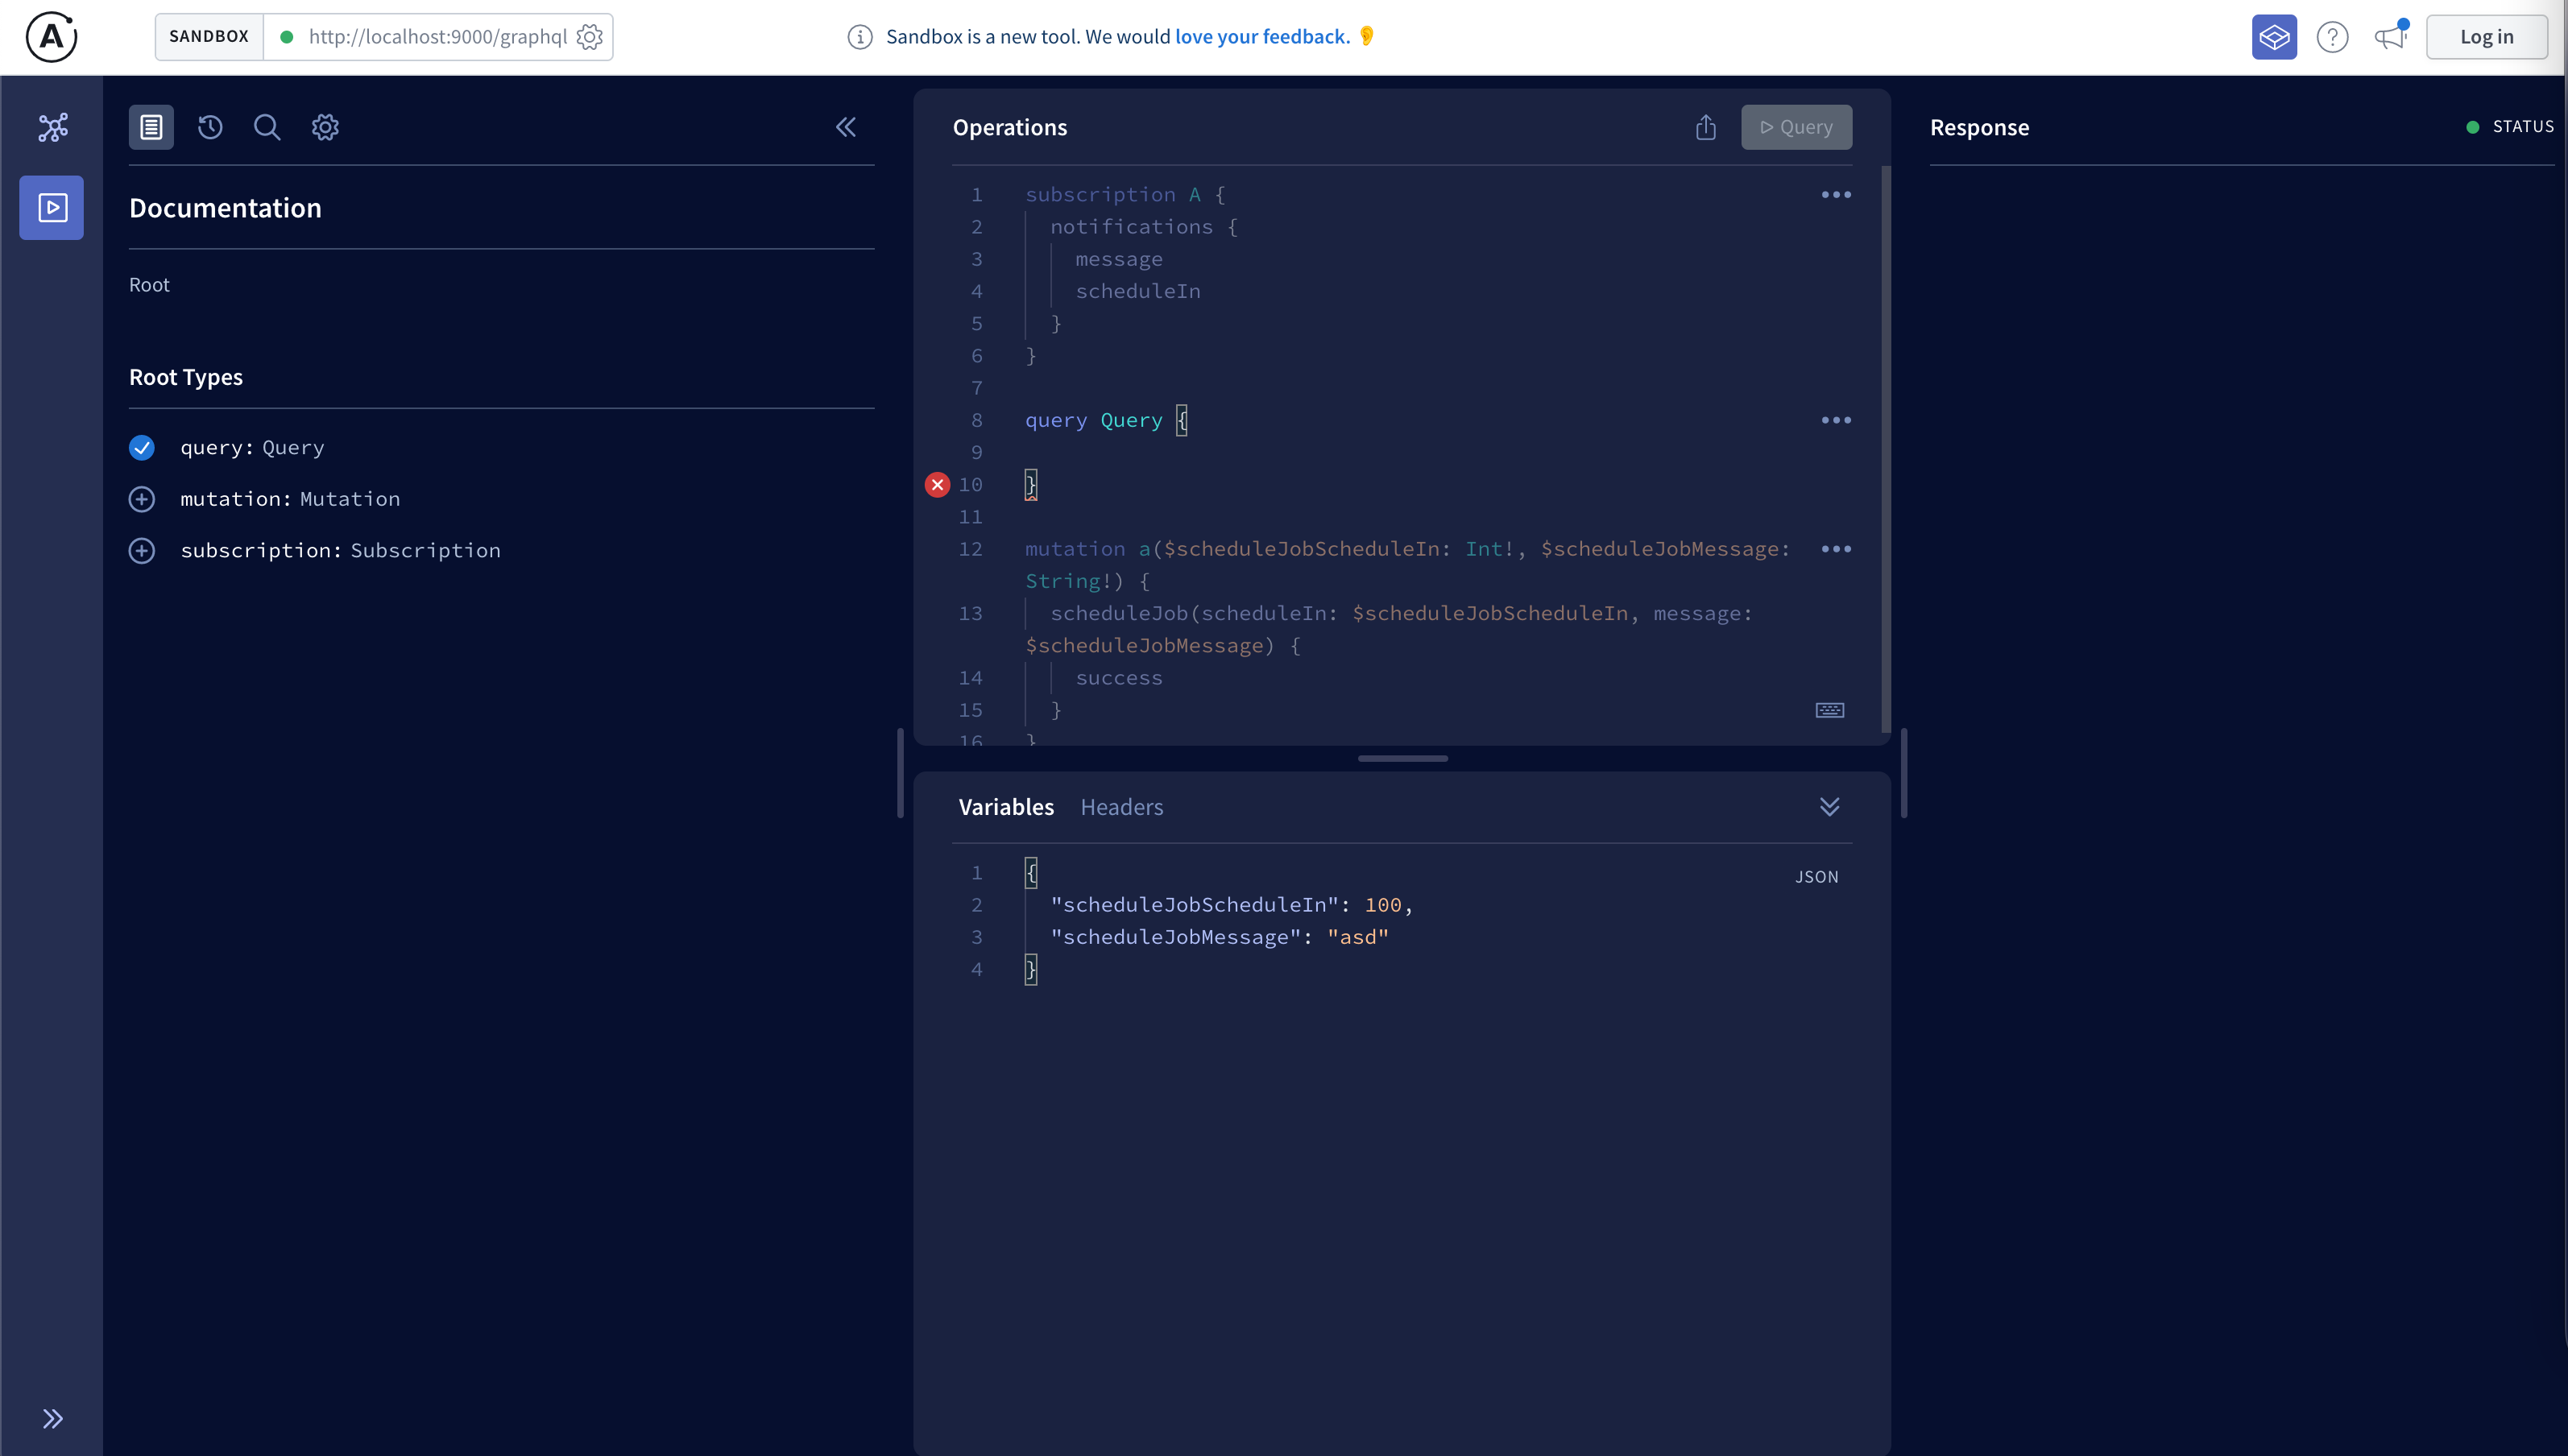Click the share operation icon
Screen dimensions: 2568x1456
1706,127
